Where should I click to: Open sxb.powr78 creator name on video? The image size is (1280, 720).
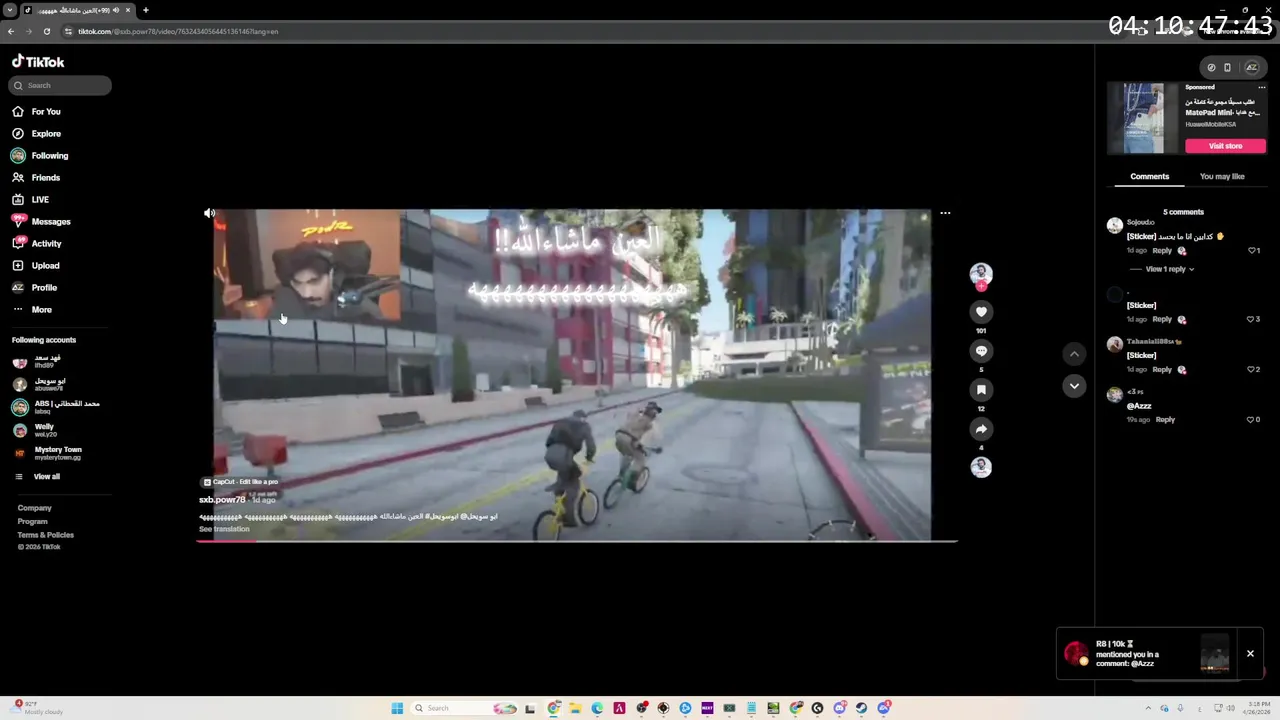point(222,499)
